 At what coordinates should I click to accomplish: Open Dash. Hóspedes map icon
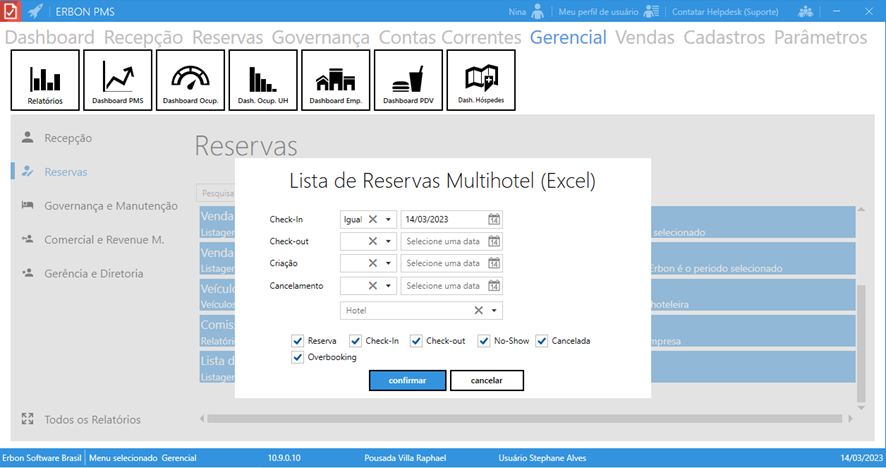[x=481, y=80]
